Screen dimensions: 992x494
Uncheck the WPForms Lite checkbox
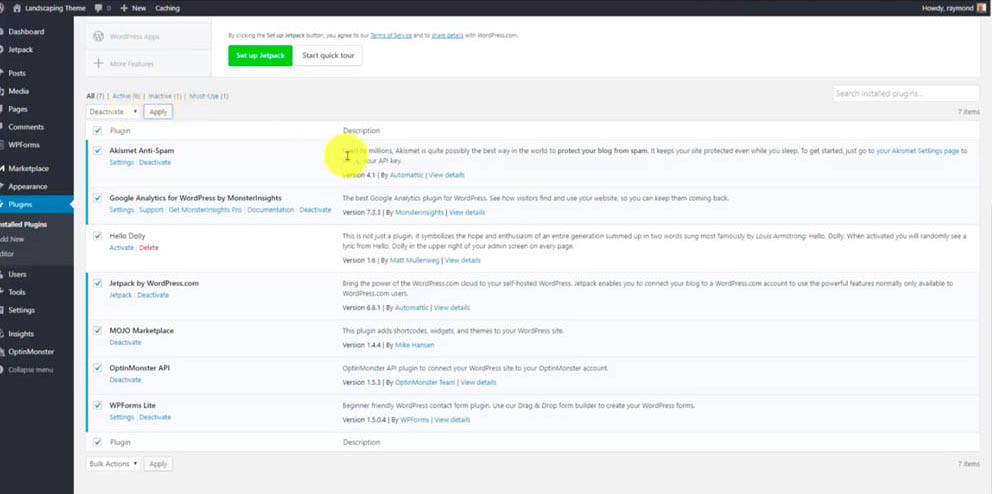point(97,405)
